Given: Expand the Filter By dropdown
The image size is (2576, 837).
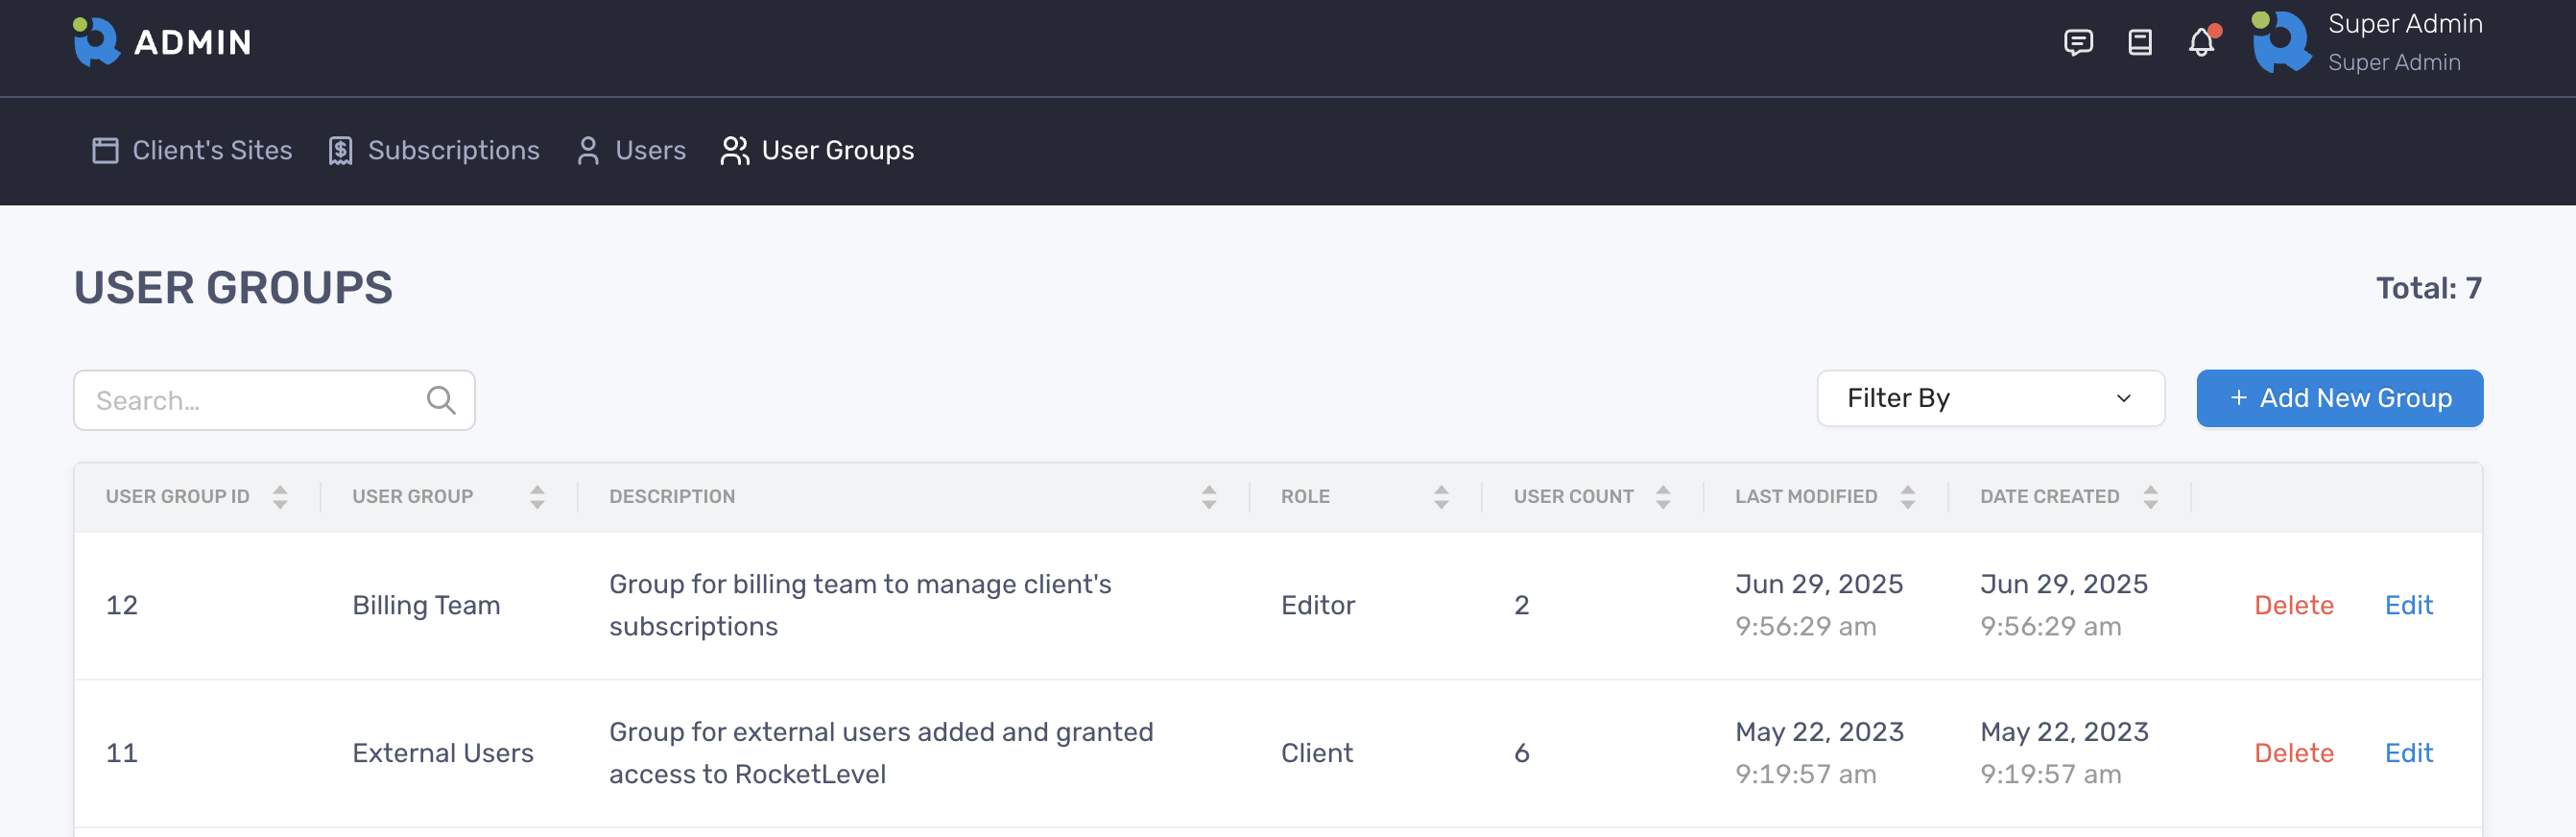Looking at the screenshot, I should pos(1990,398).
